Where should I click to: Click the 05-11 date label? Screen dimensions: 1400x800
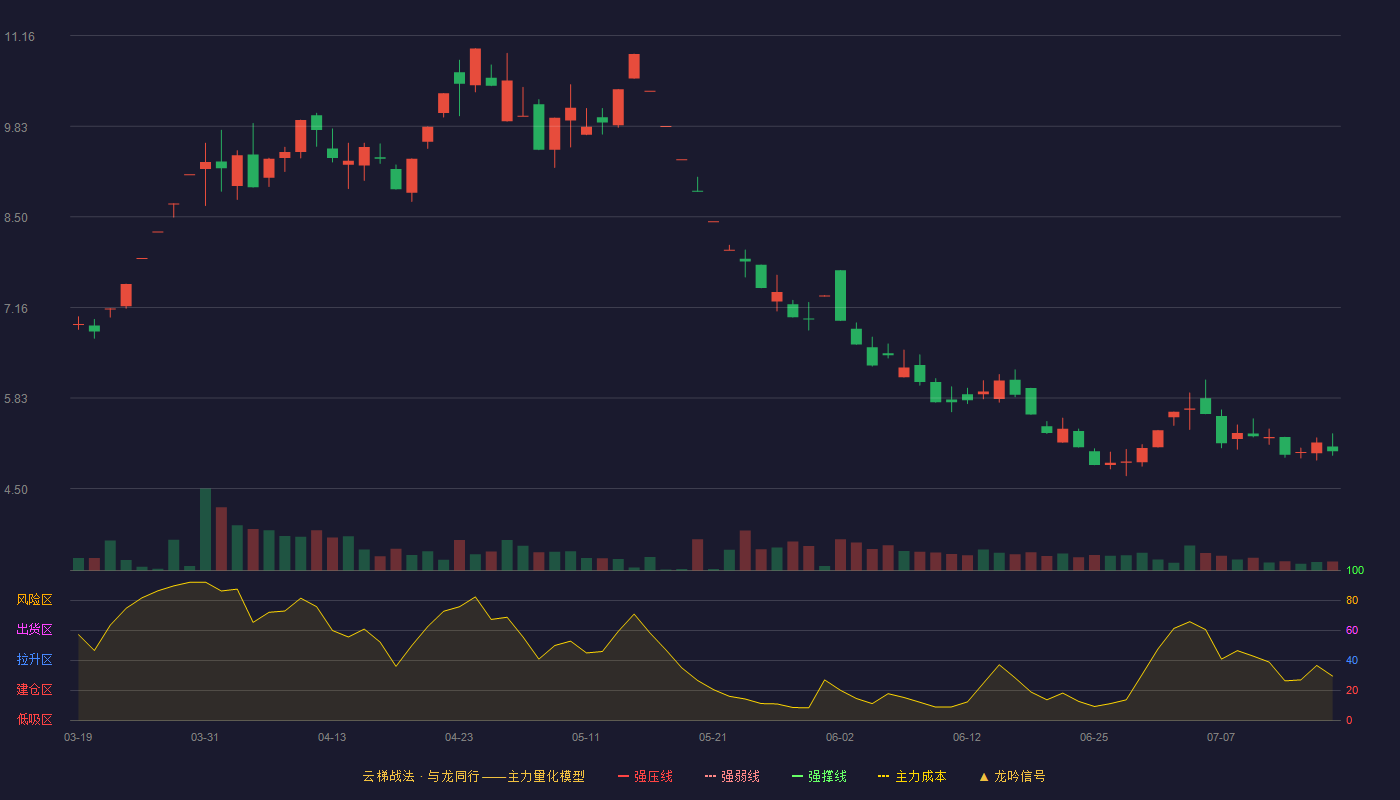point(586,737)
